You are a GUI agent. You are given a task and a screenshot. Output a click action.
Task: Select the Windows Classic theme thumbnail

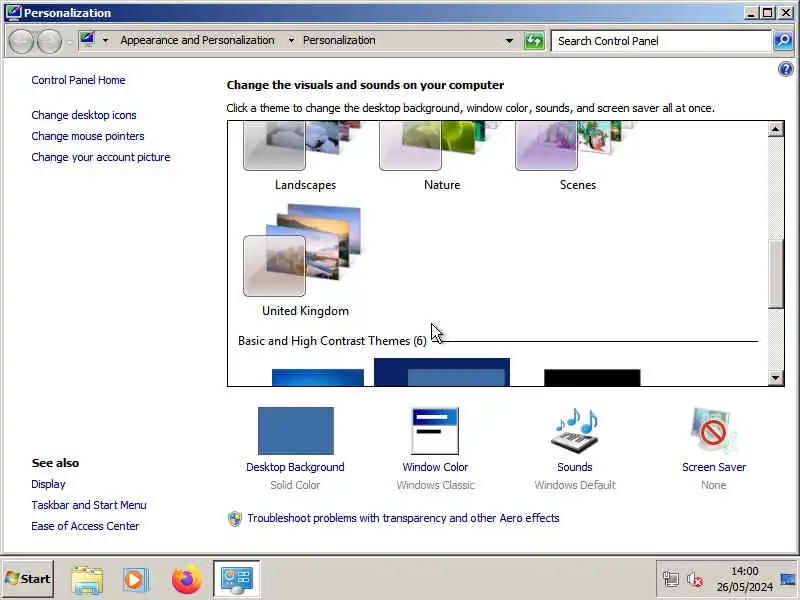(442, 372)
